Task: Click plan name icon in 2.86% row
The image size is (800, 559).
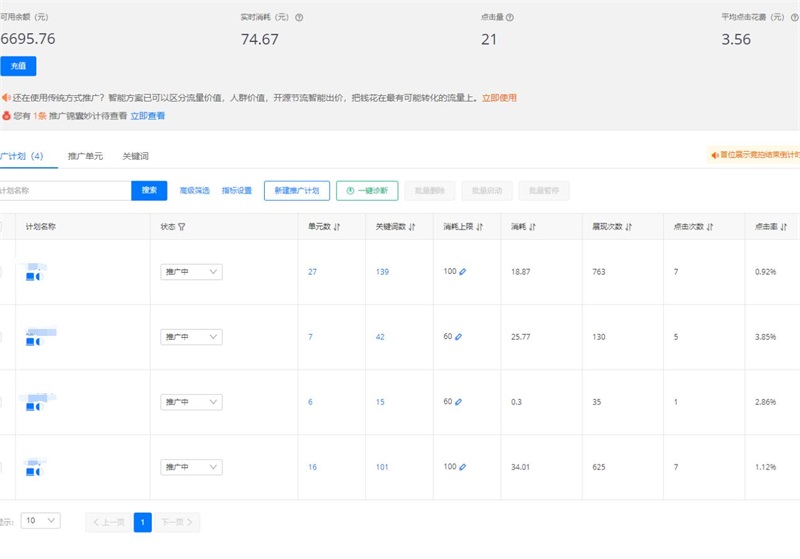Action: tap(35, 406)
